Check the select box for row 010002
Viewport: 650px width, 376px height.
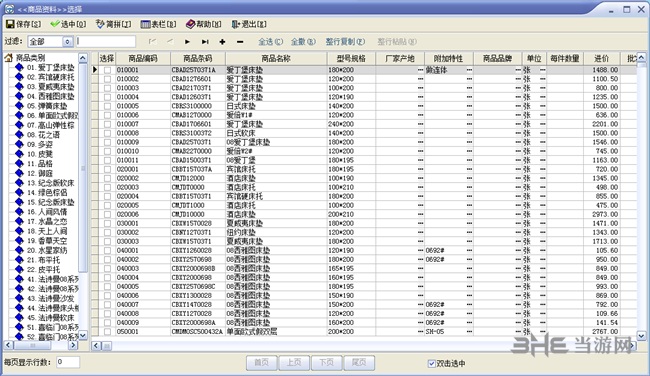pyautogui.click(x=107, y=79)
